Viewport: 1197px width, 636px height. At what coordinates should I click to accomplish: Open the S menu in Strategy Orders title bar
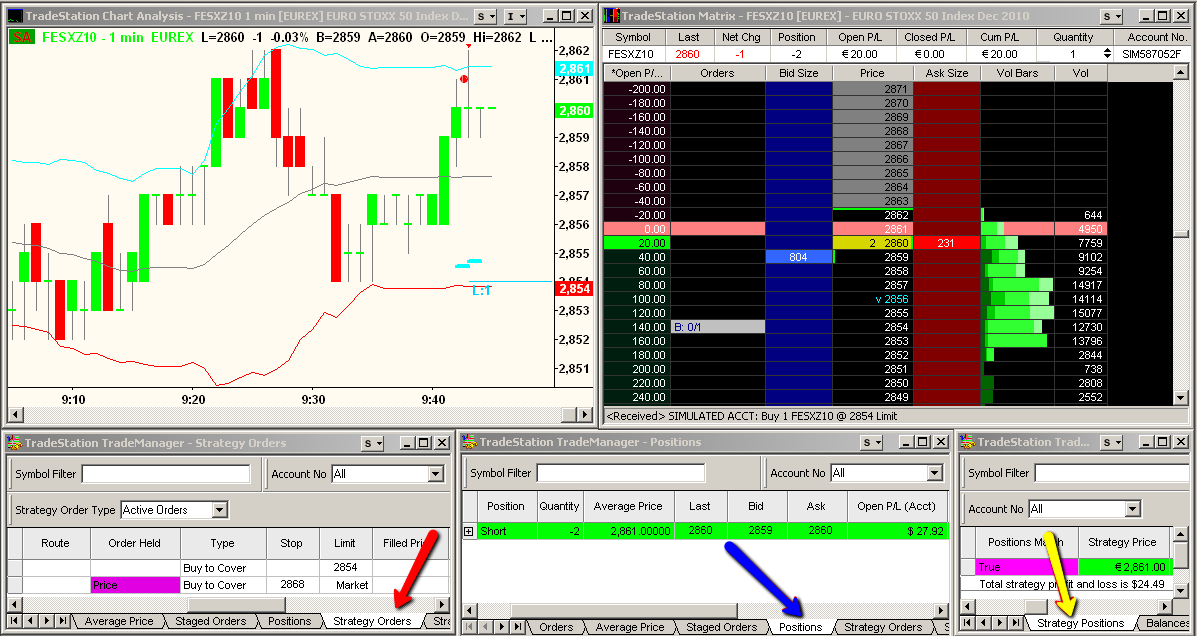tap(372, 443)
